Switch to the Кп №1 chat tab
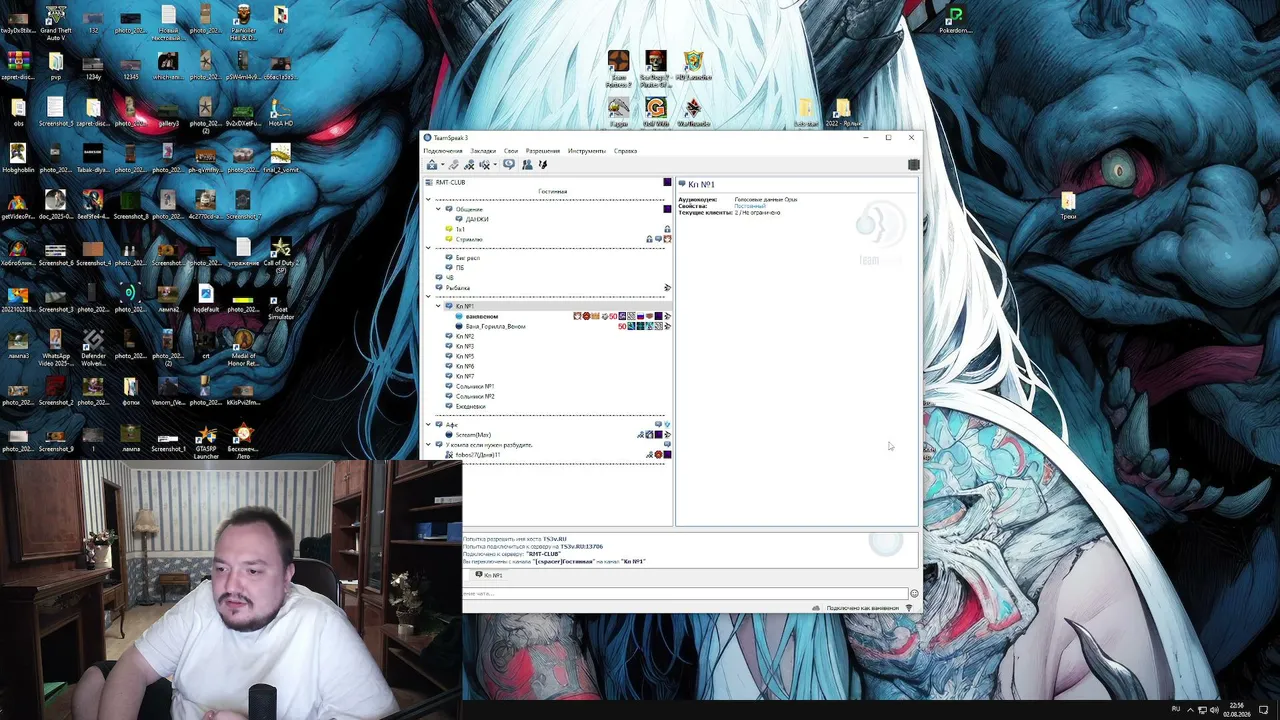The width and height of the screenshot is (1280, 720). click(490, 575)
